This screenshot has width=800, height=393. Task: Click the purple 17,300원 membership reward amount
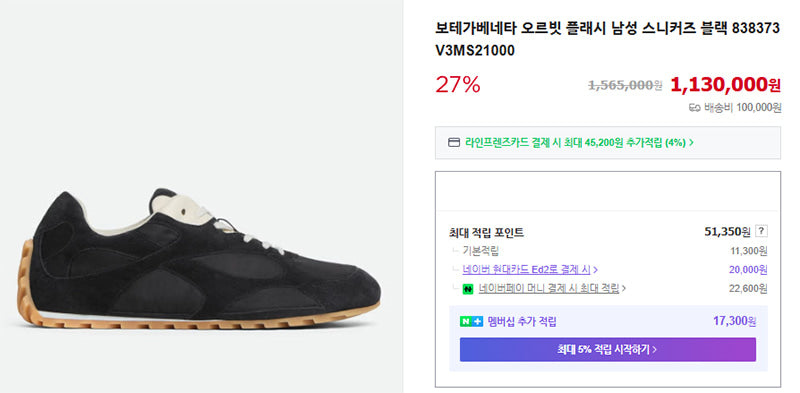(x=735, y=322)
